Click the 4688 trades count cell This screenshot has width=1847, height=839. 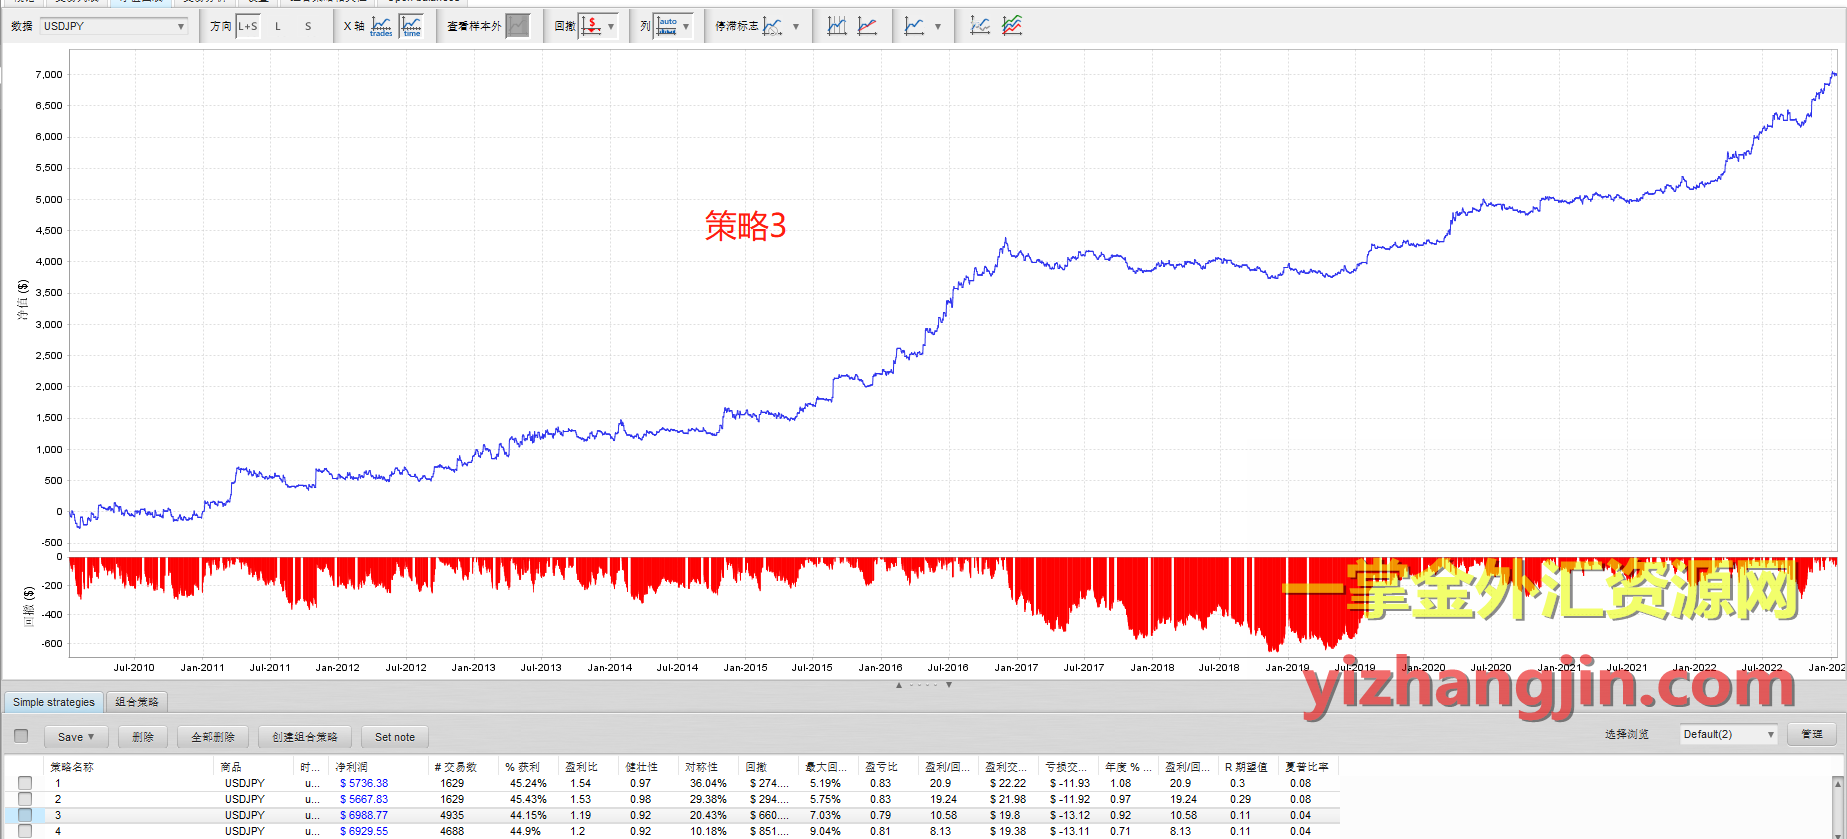(452, 831)
